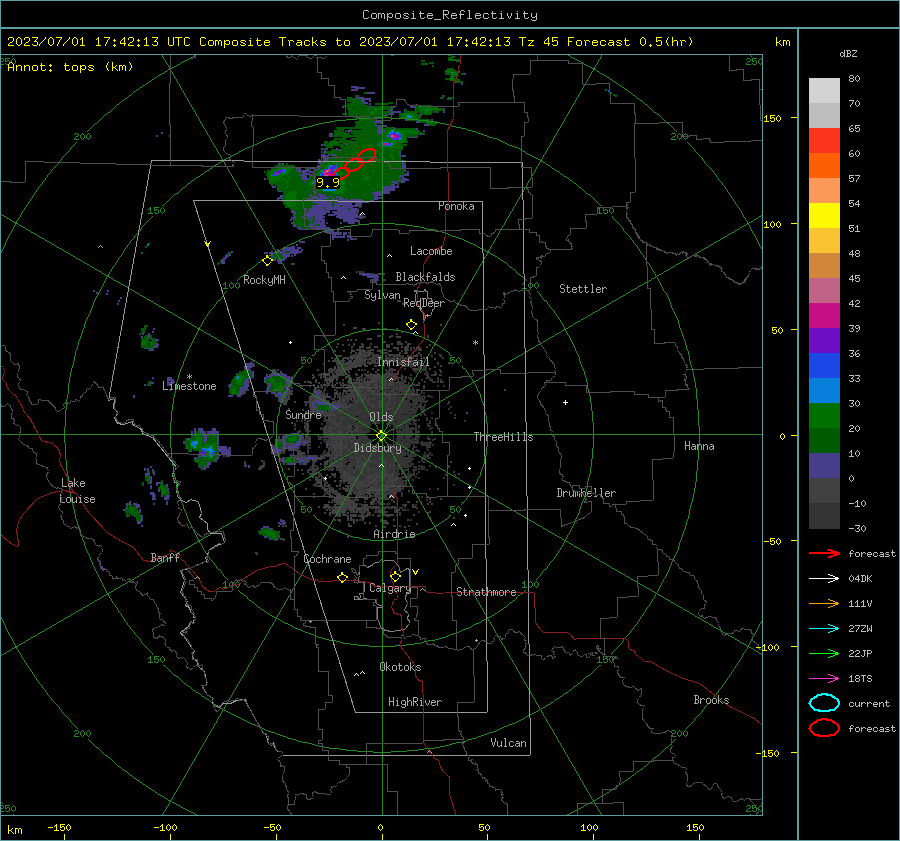The width and height of the screenshot is (900, 841).
Task: Click the Lacombe town label
Action: 431,251
